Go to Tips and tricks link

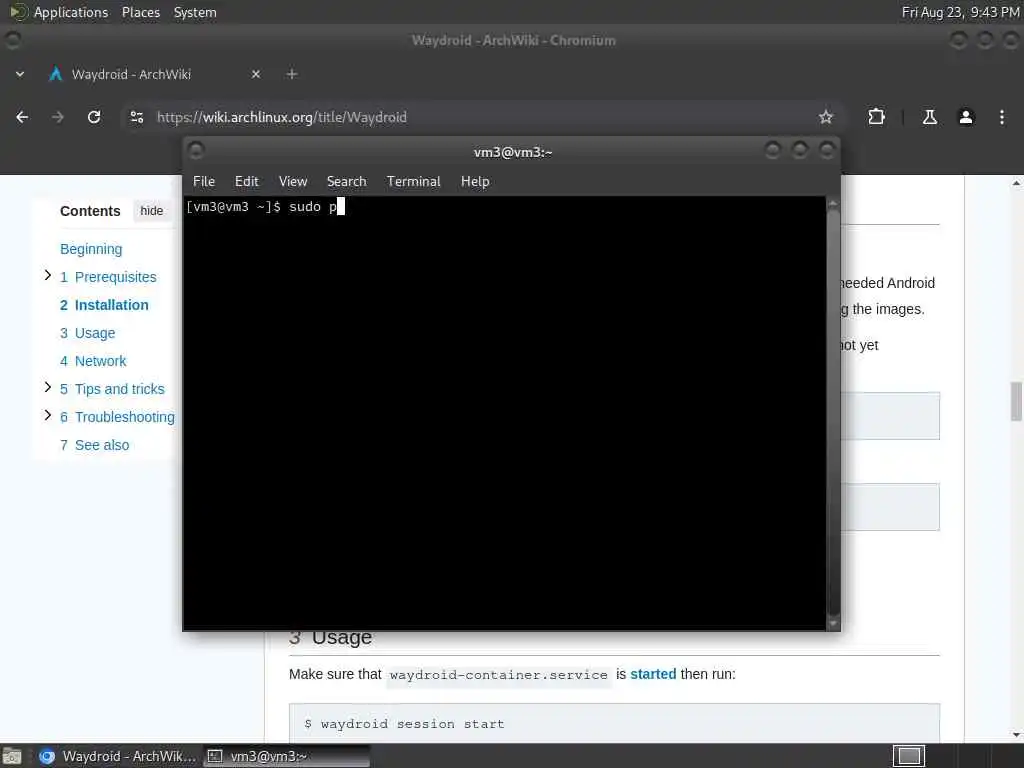coord(112,389)
